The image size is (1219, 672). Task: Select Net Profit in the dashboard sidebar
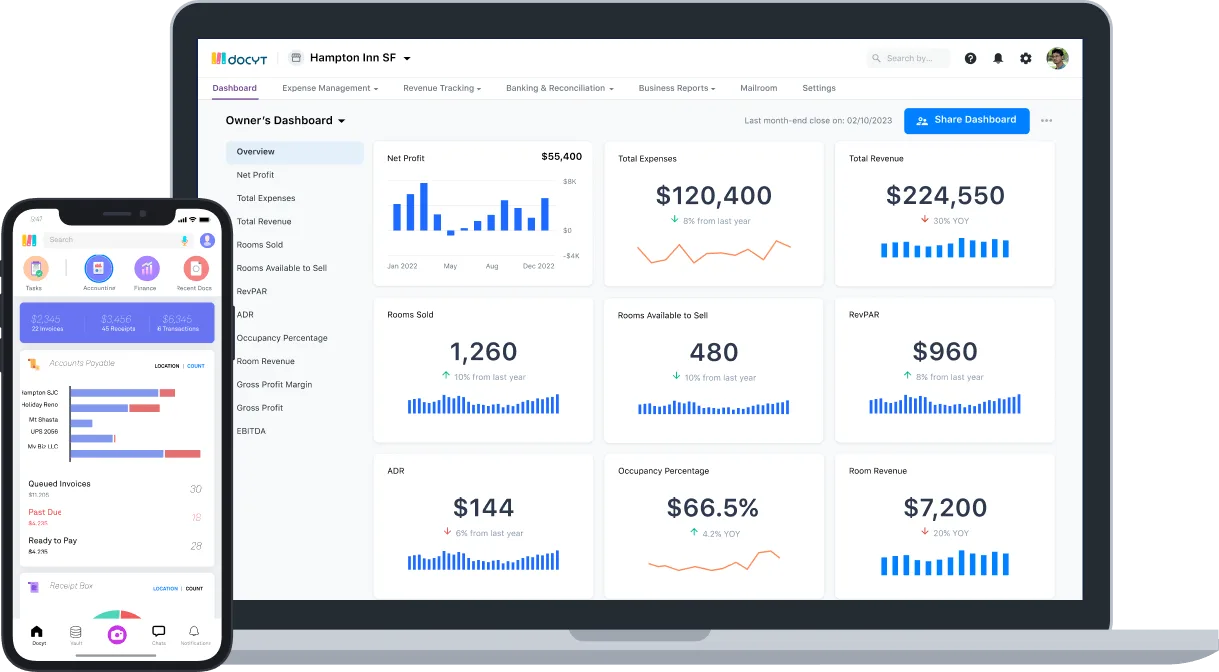(x=255, y=175)
